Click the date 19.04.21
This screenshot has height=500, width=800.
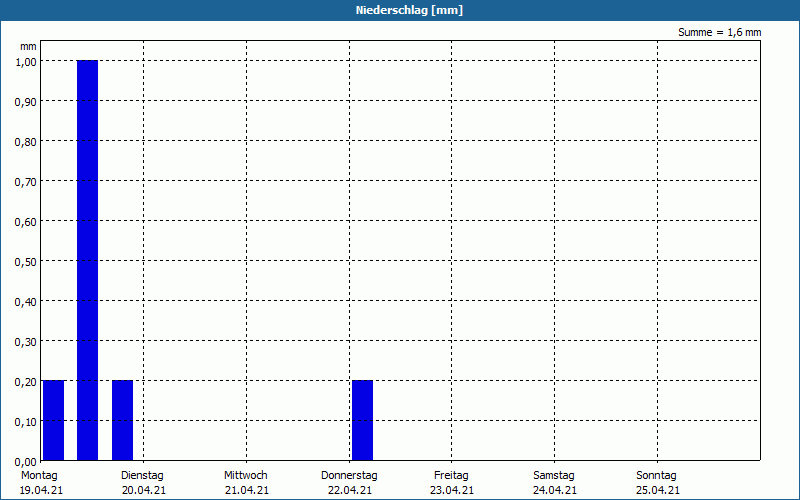[41, 491]
